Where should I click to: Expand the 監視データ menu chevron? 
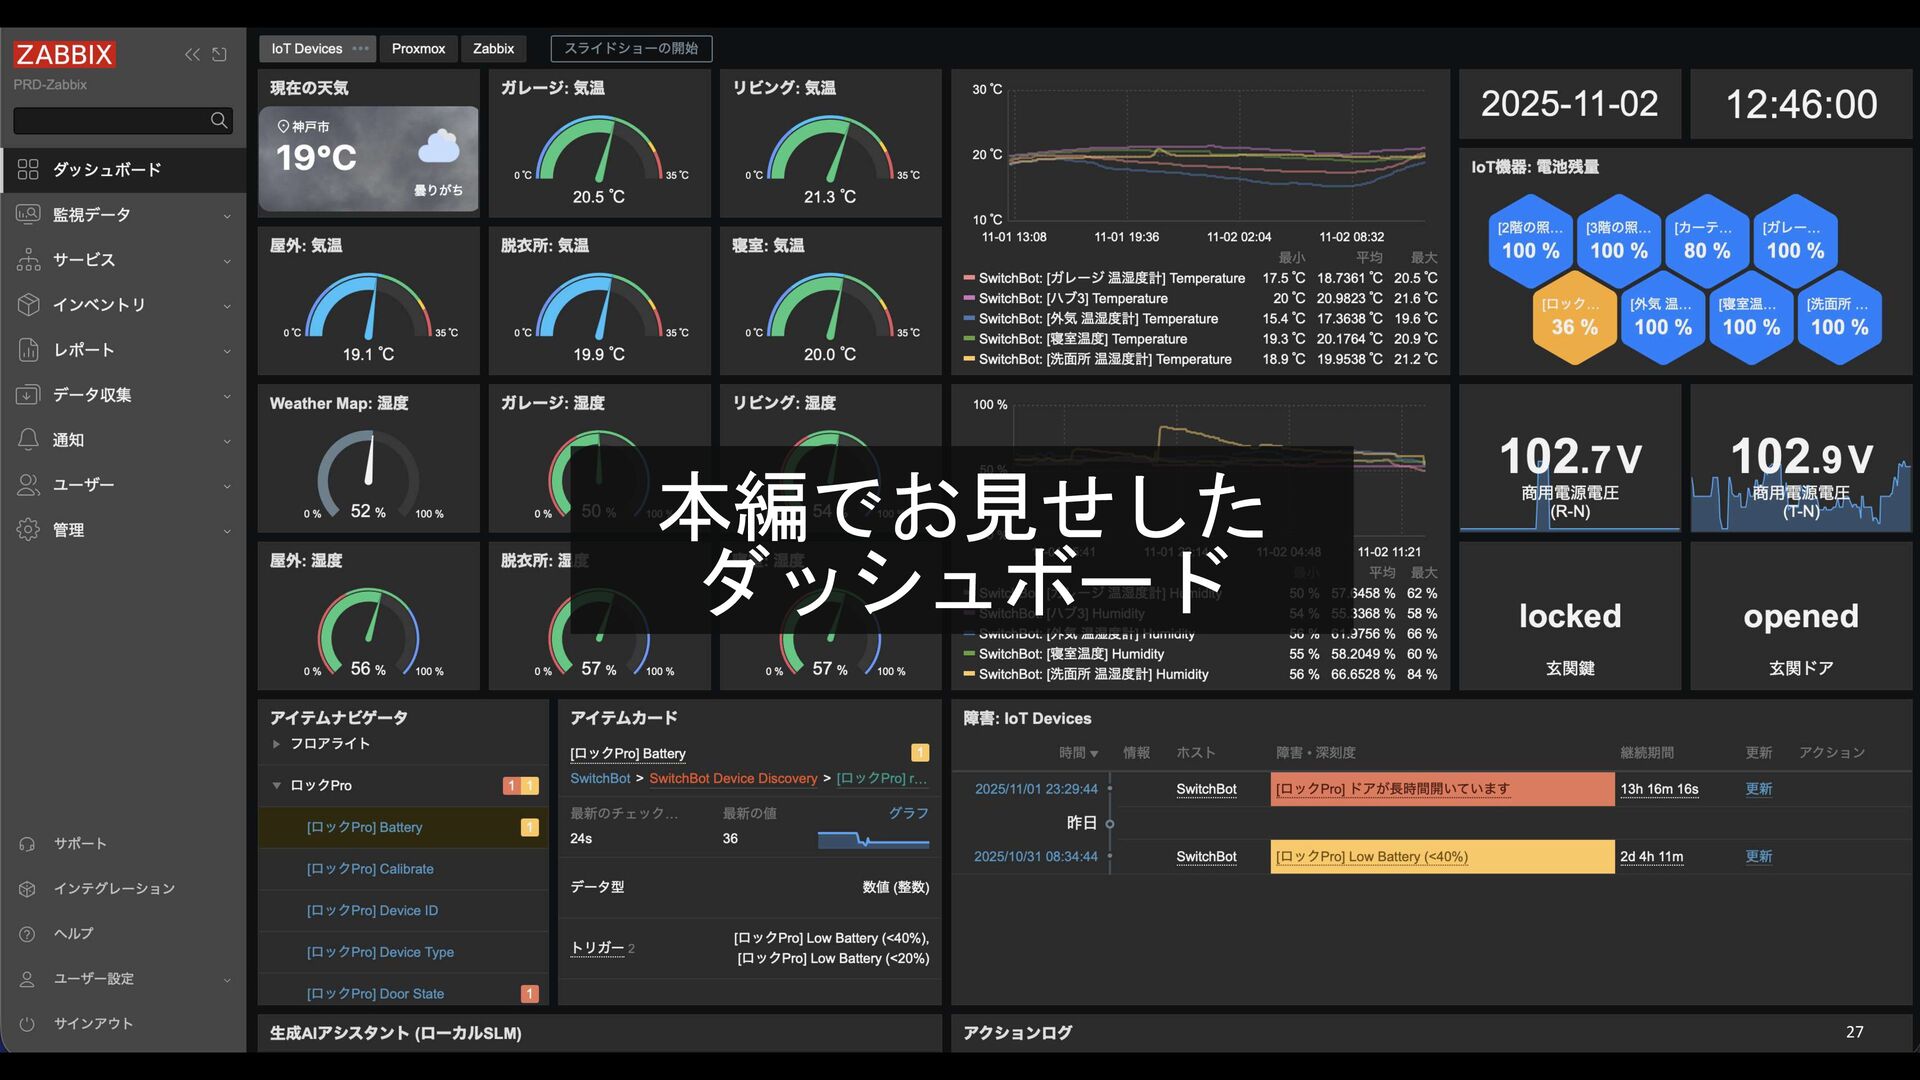pyautogui.click(x=227, y=216)
